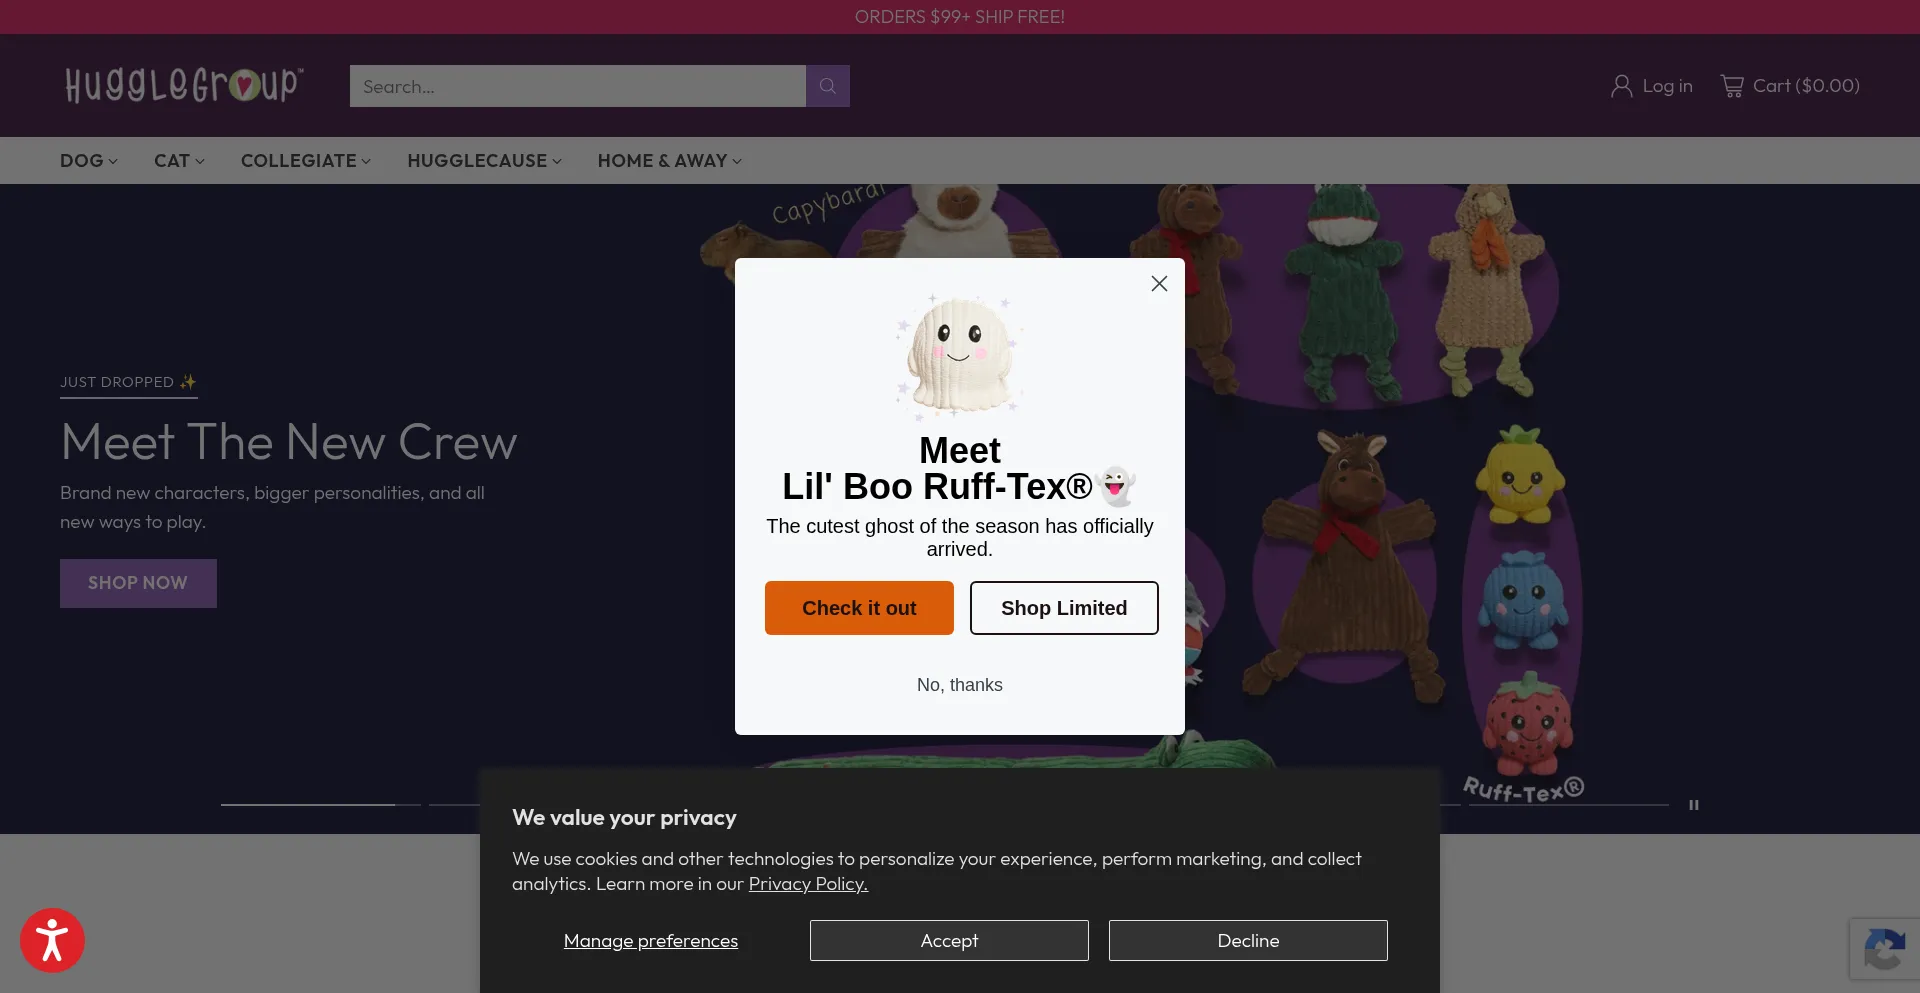Open the Log in account link
The image size is (1920, 993).
(x=1651, y=86)
